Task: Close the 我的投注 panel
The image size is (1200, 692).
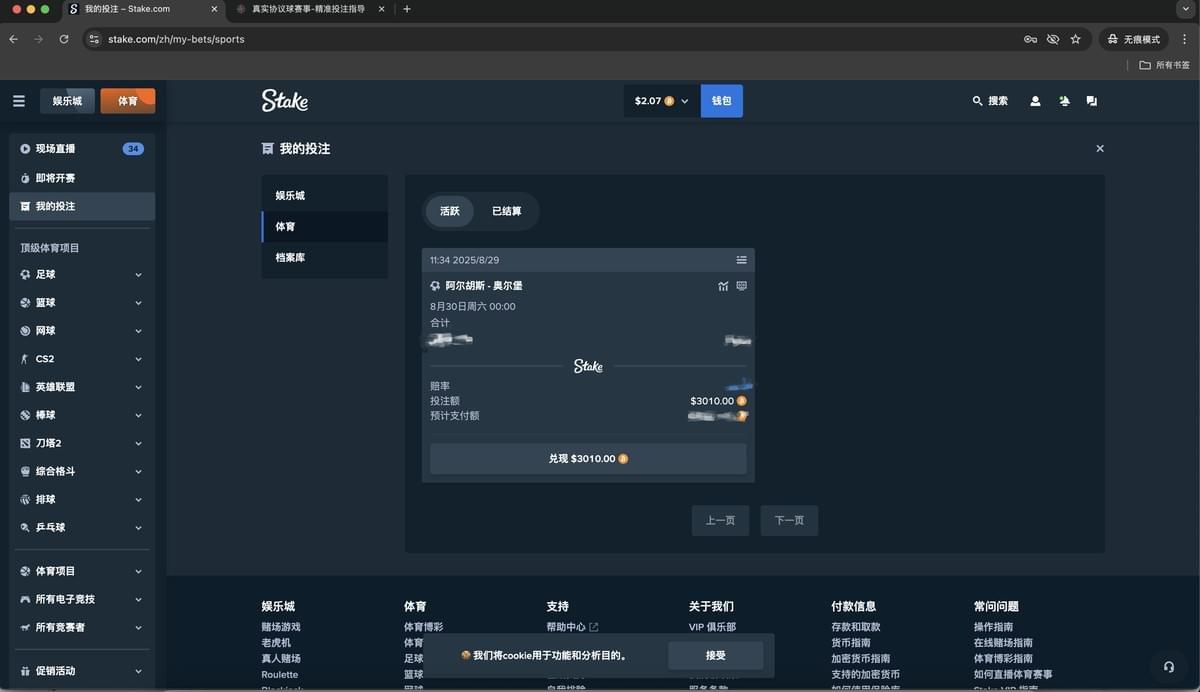Action: coord(1100,149)
